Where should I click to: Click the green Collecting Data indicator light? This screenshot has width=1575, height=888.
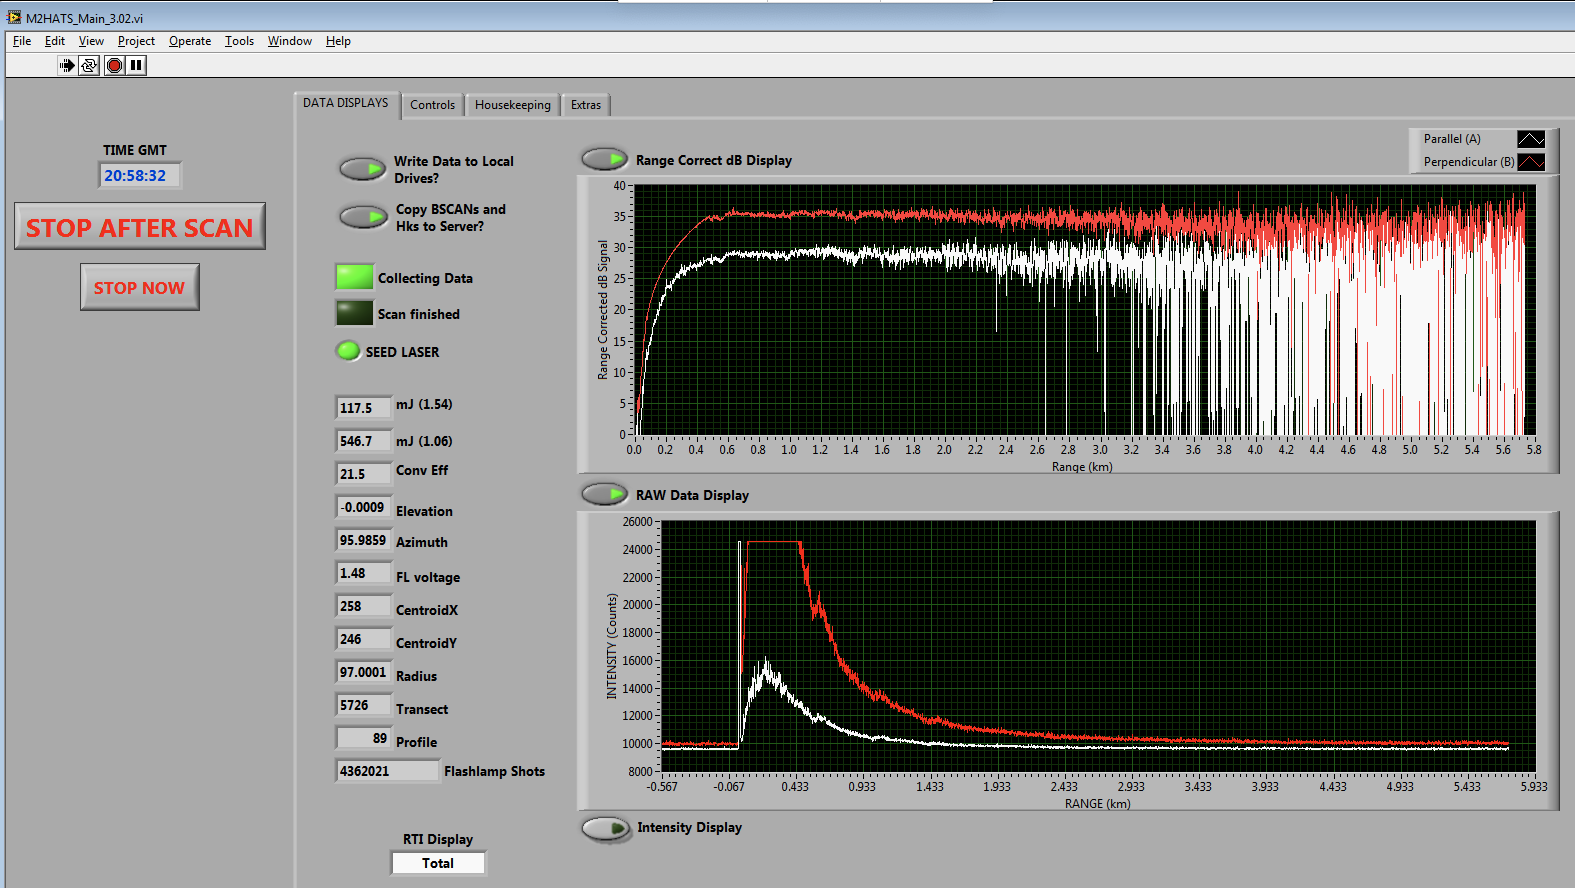[354, 278]
